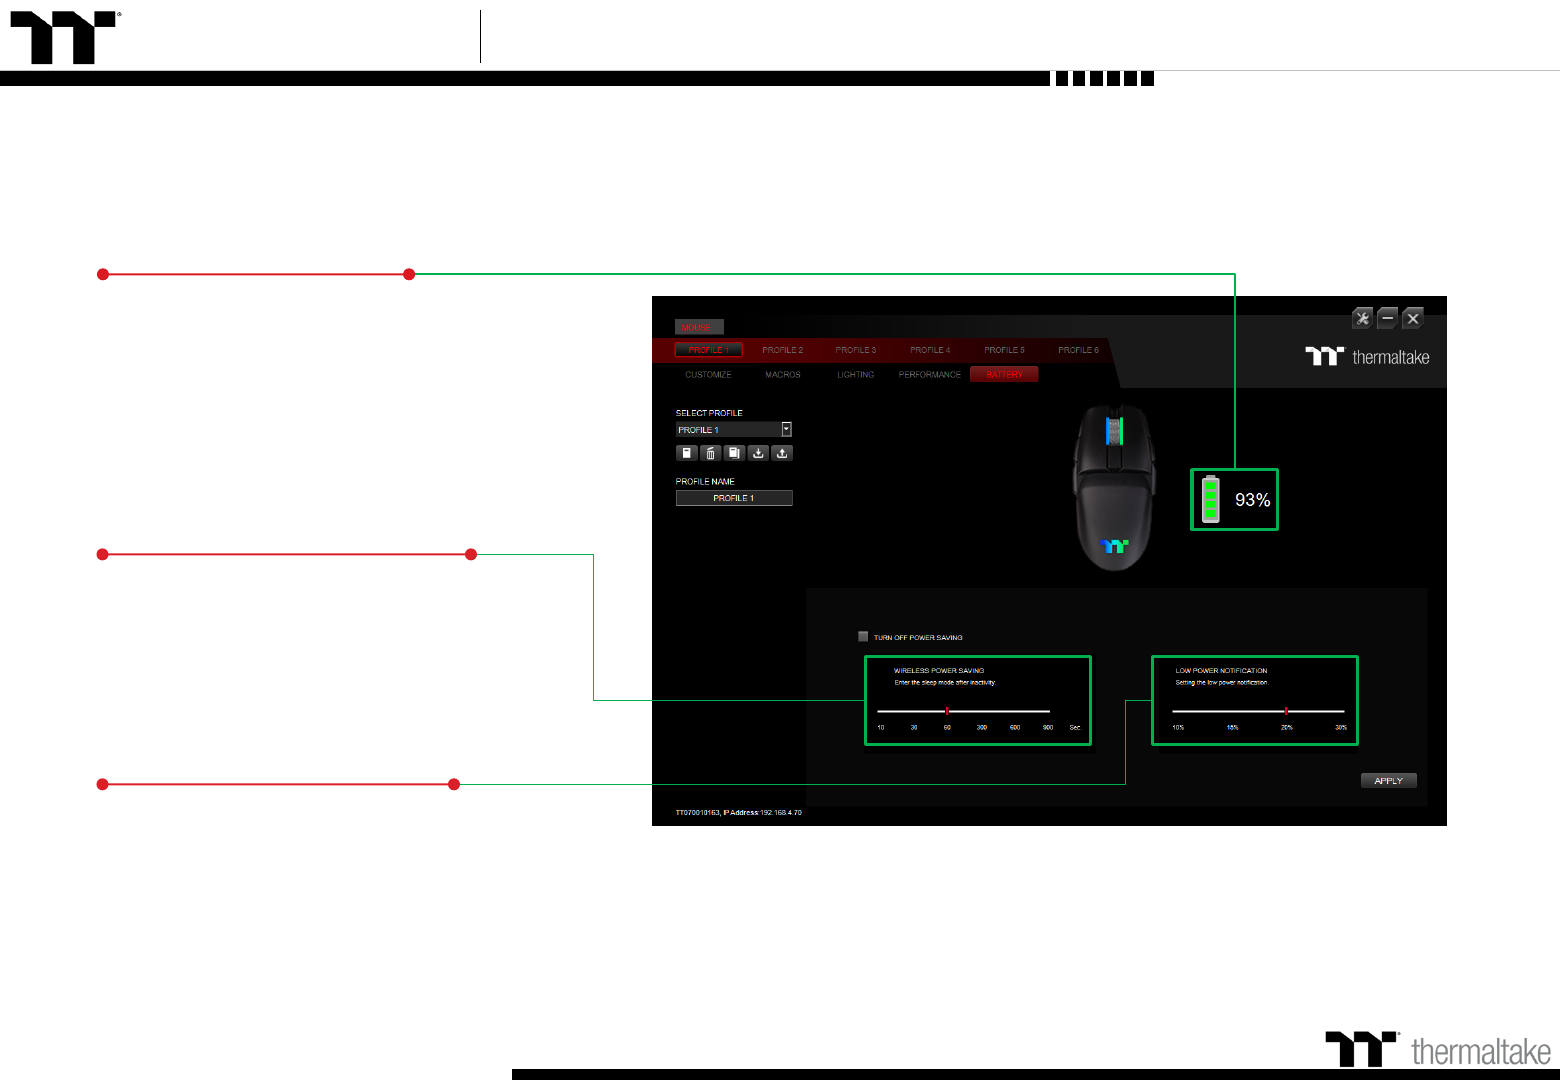Open the Lighting tab
Viewport: 1560px width, 1080px height.
[x=855, y=375]
